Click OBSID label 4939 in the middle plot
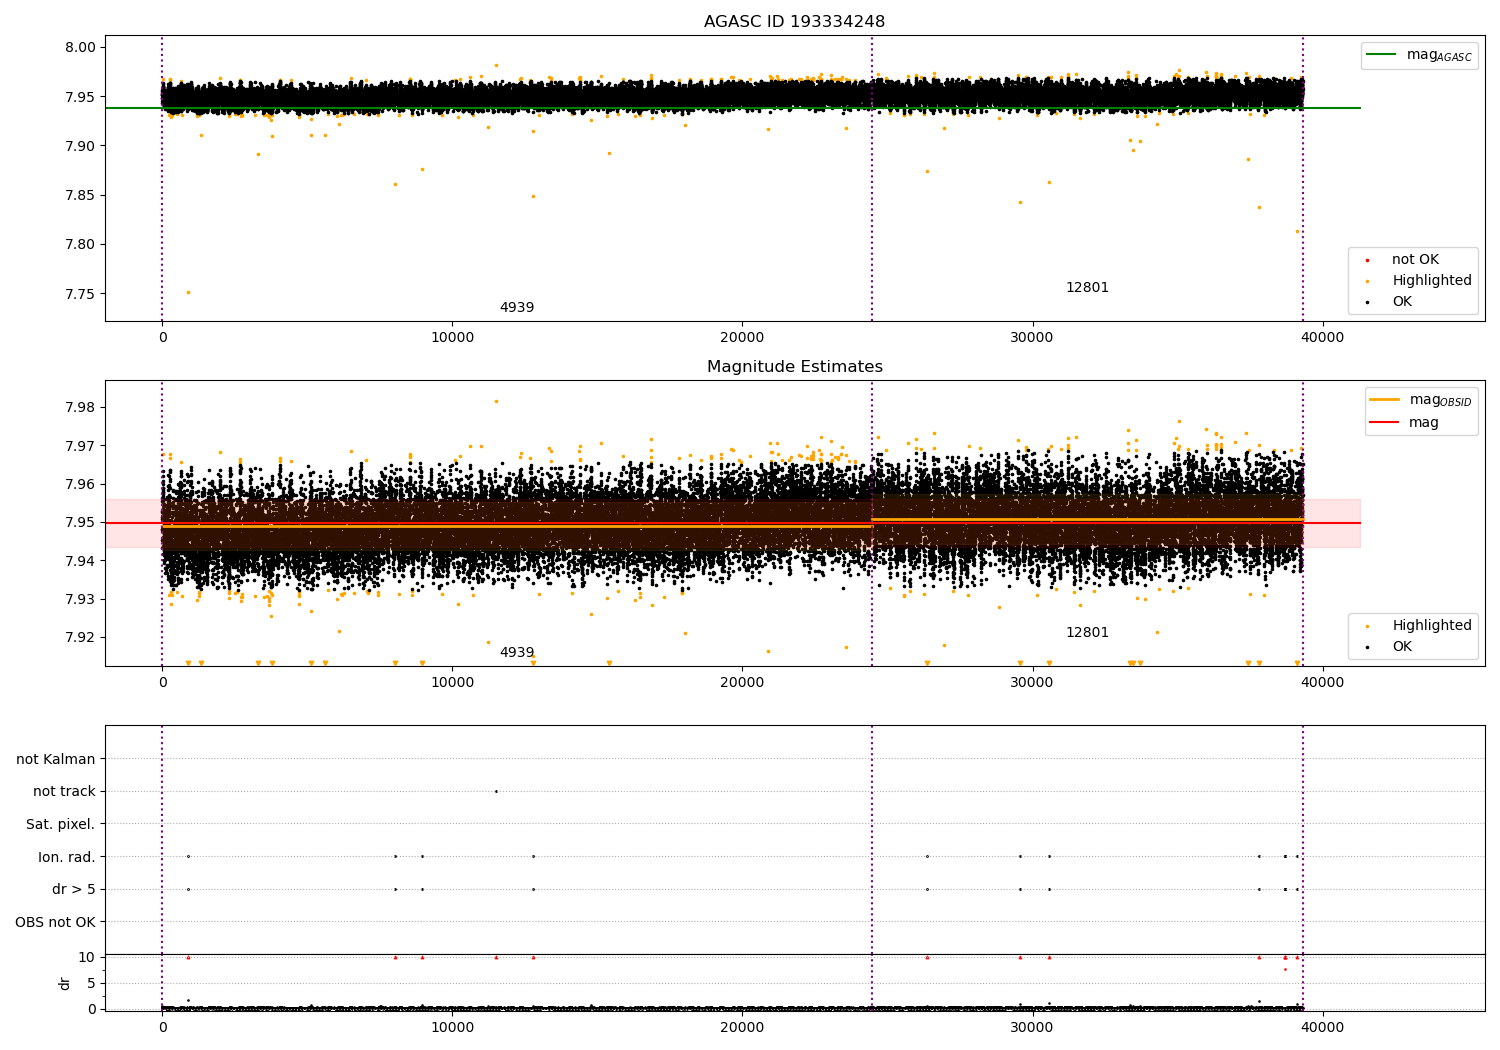This screenshot has width=1500, height=1050. (x=517, y=653)
